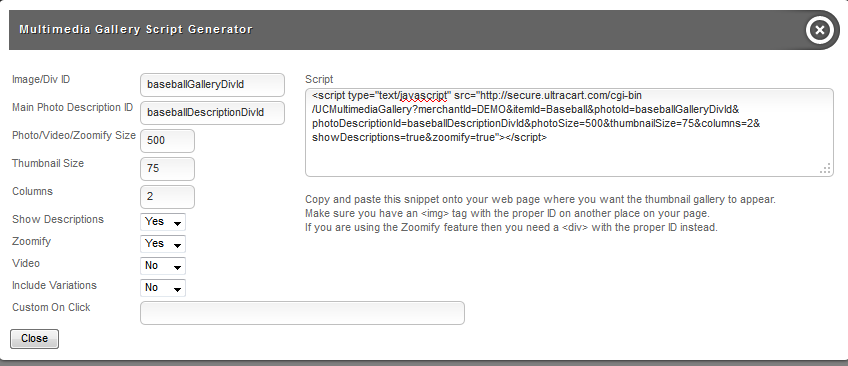This screenshot has width=848, height=366.
Task: Open the Show Descriptions dropdown
Action: pyautogui.click(x=163, y=222)
